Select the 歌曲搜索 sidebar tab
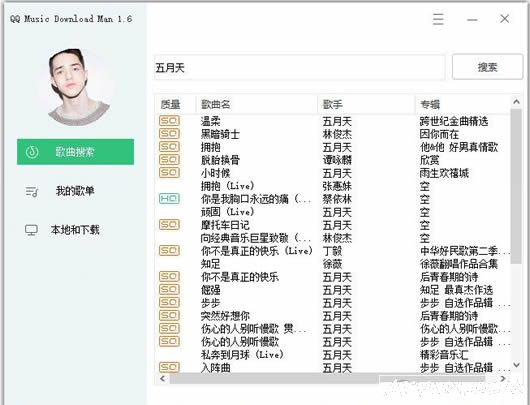The width and height of the screenshot is (530, 405). [75, 152]
